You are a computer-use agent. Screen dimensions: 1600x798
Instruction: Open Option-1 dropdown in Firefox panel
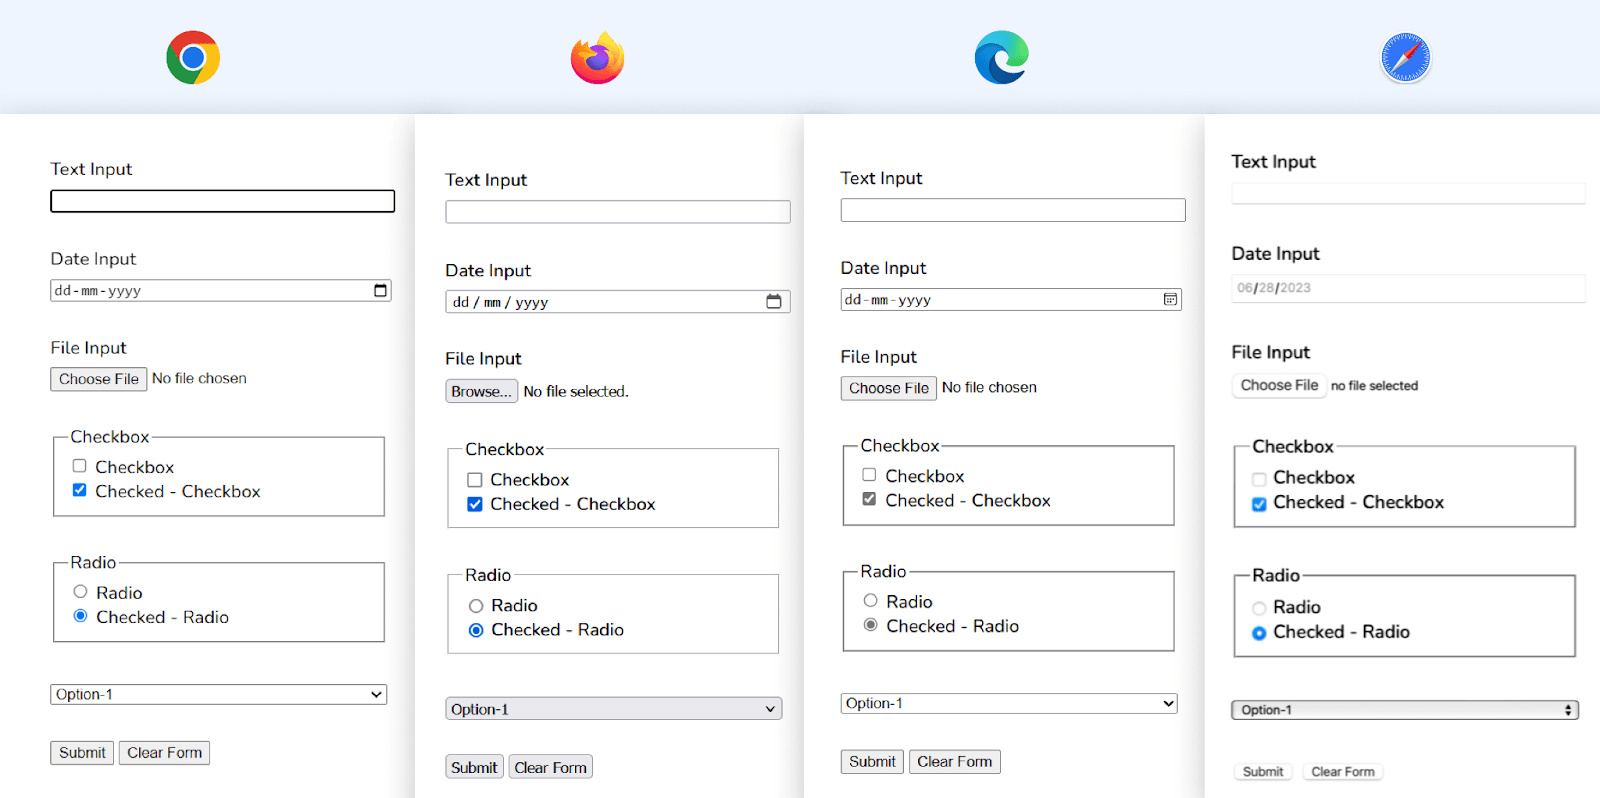(x=614, y=709)
